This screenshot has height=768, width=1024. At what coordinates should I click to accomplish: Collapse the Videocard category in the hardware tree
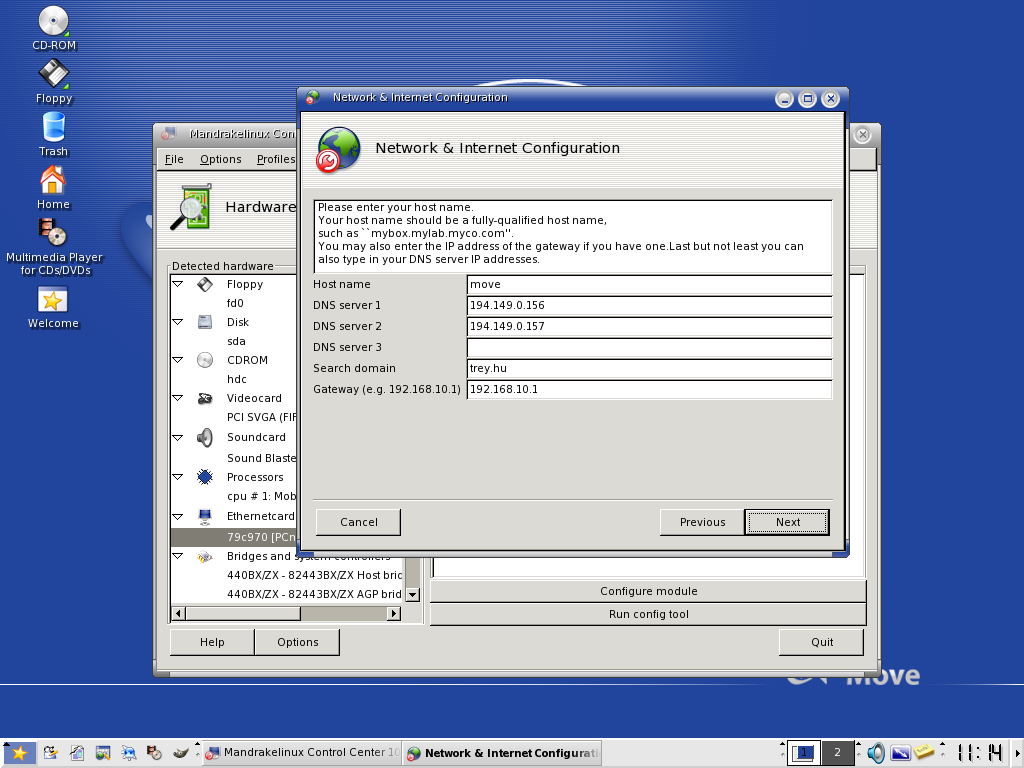click(178, 398)
